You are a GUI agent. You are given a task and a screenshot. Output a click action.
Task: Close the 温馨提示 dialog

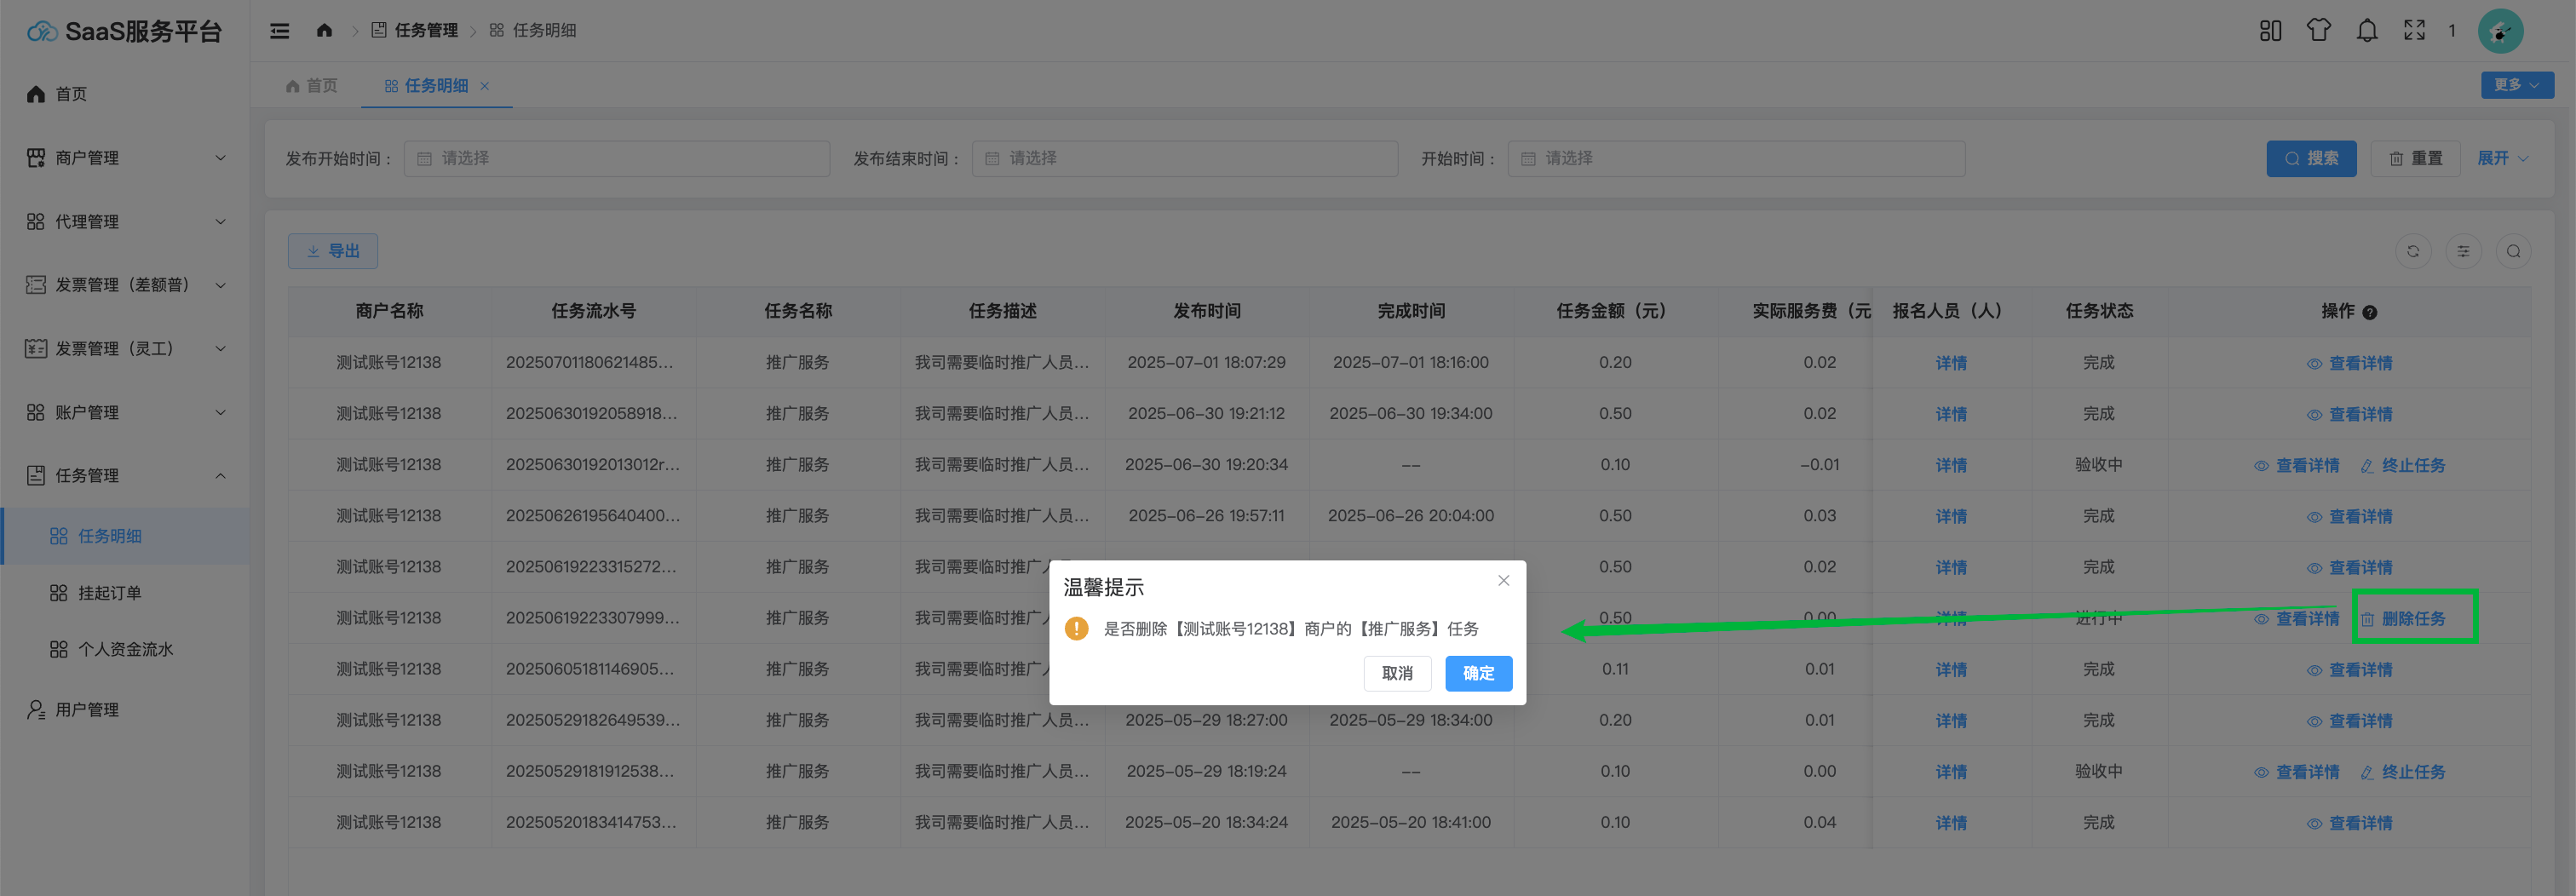(x=1503, y=580)
